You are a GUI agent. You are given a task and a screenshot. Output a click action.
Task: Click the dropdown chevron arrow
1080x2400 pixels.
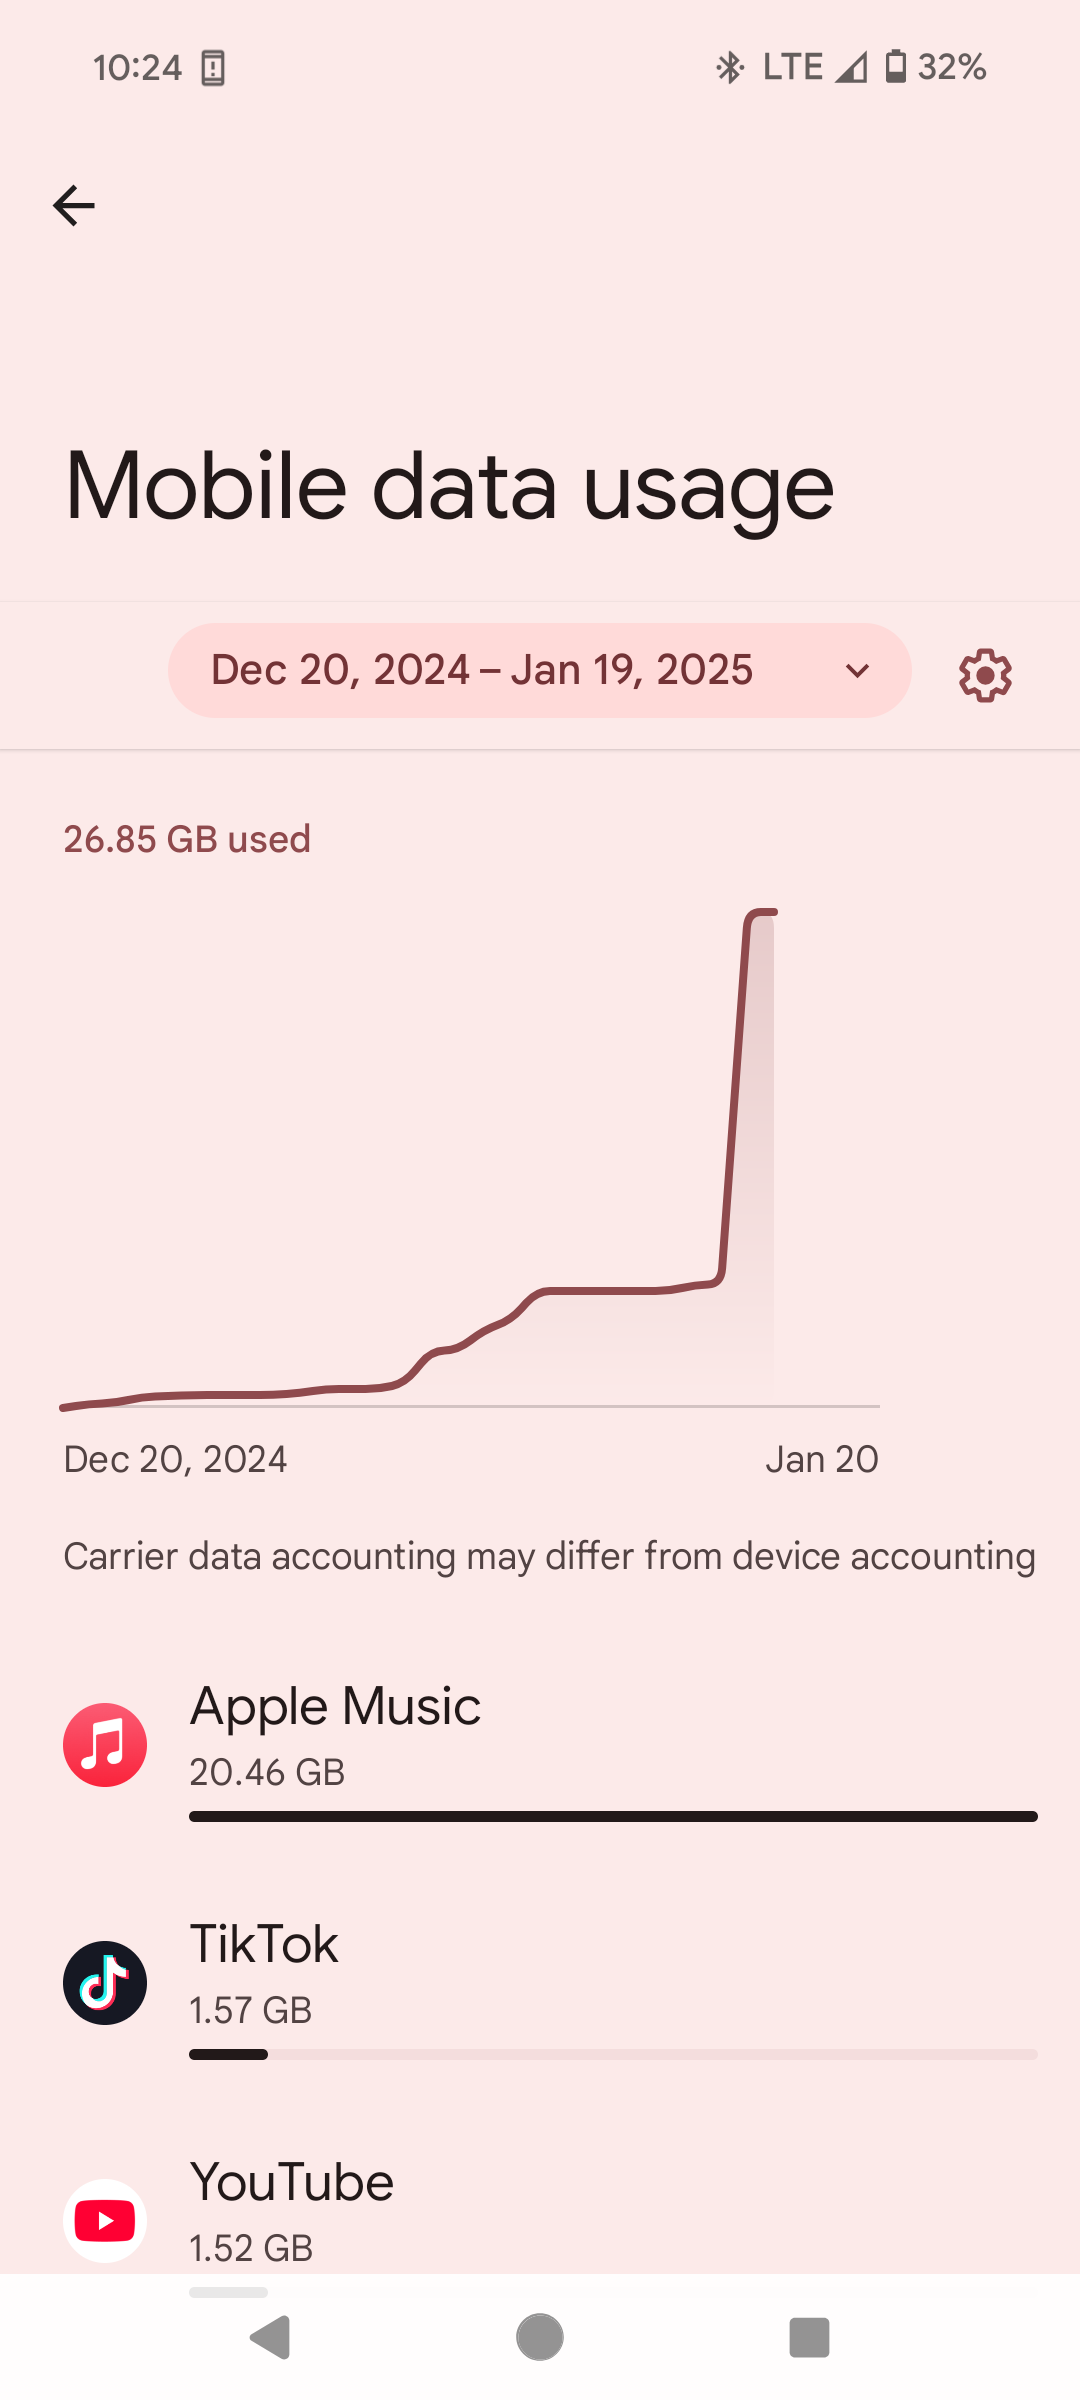coord(857,671)
